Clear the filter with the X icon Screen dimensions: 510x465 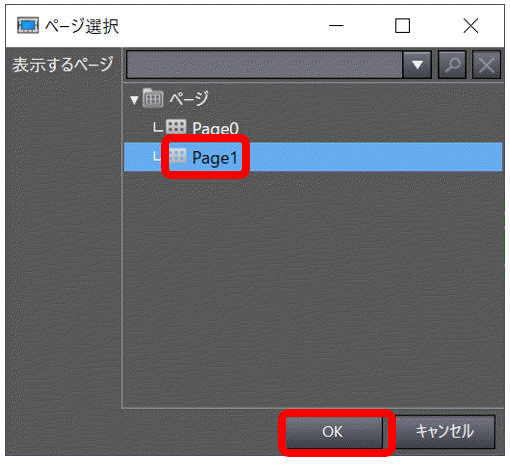click(x=486, y=65)
